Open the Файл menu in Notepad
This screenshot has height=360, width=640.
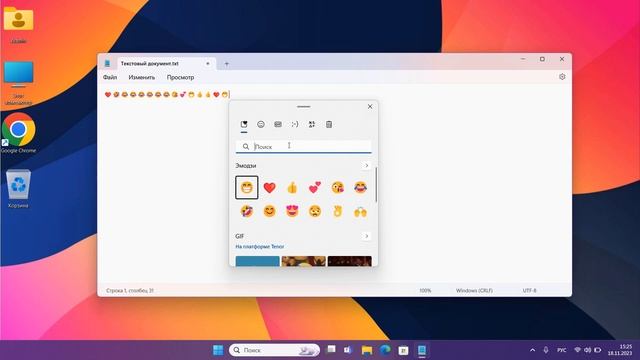[110, 77]
